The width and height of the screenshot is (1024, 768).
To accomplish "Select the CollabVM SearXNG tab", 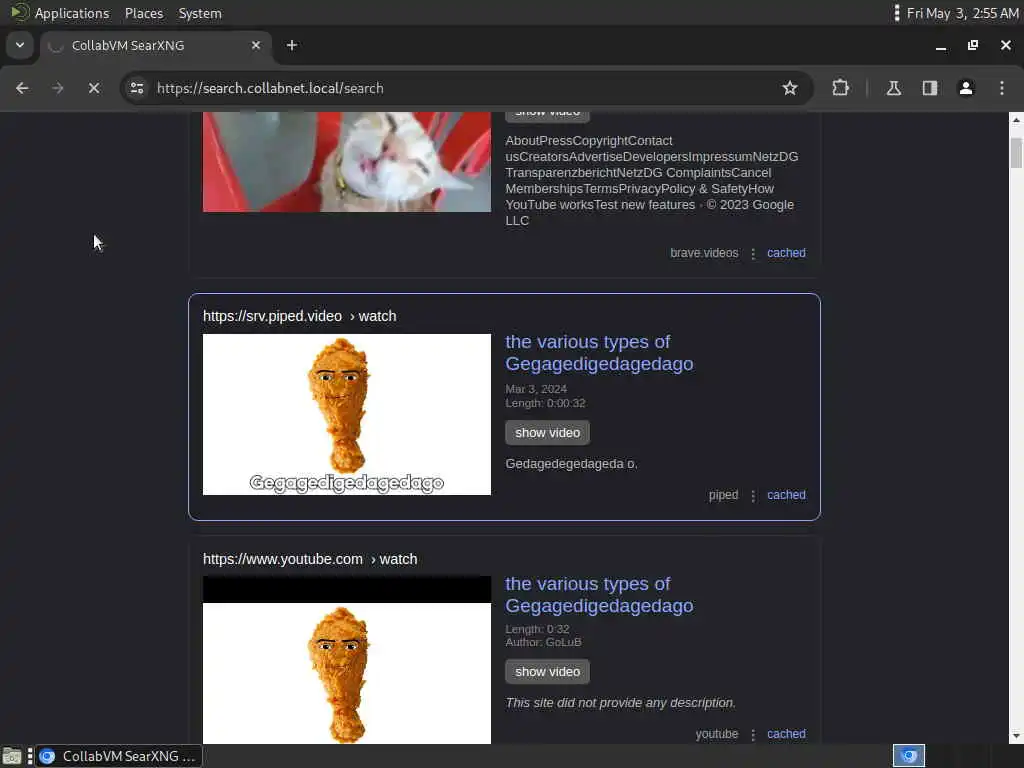I will point(156,45).
